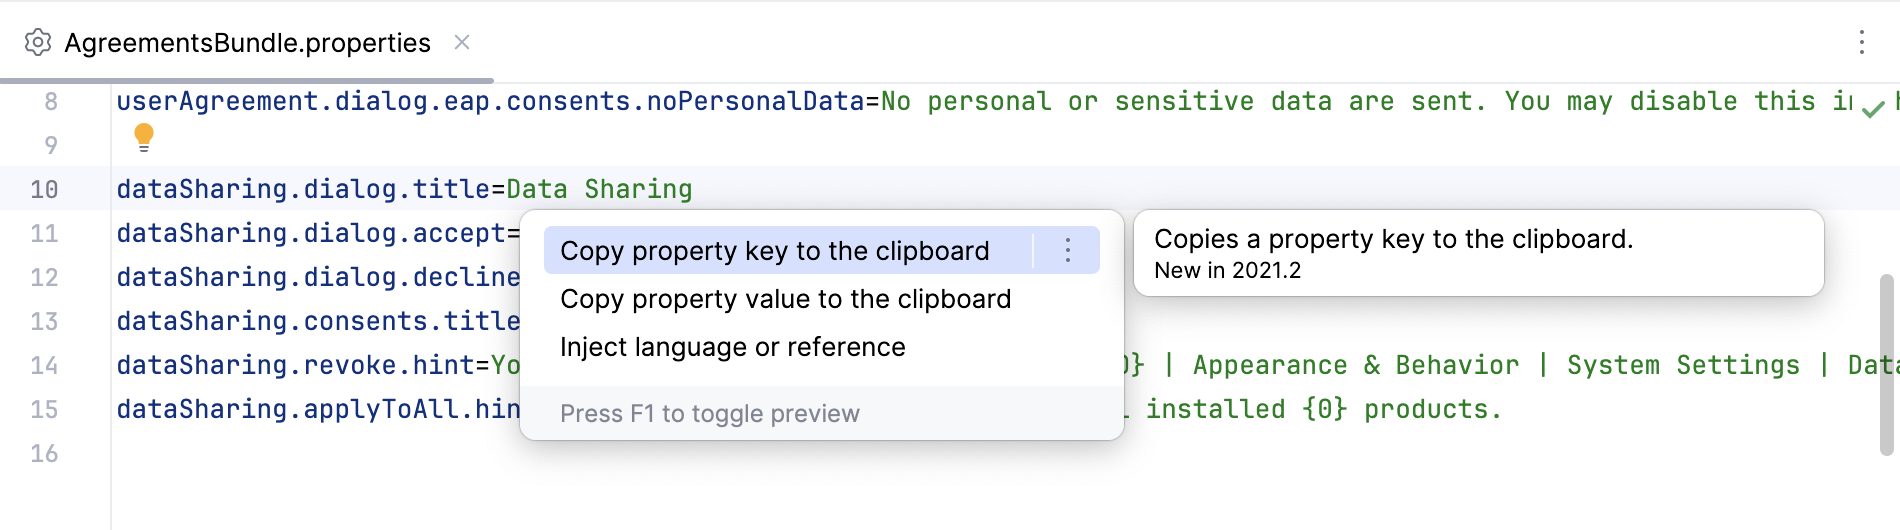Click line number 8 in the gutter
This screenshot has width=1900, height=530.
click(51, 102)
